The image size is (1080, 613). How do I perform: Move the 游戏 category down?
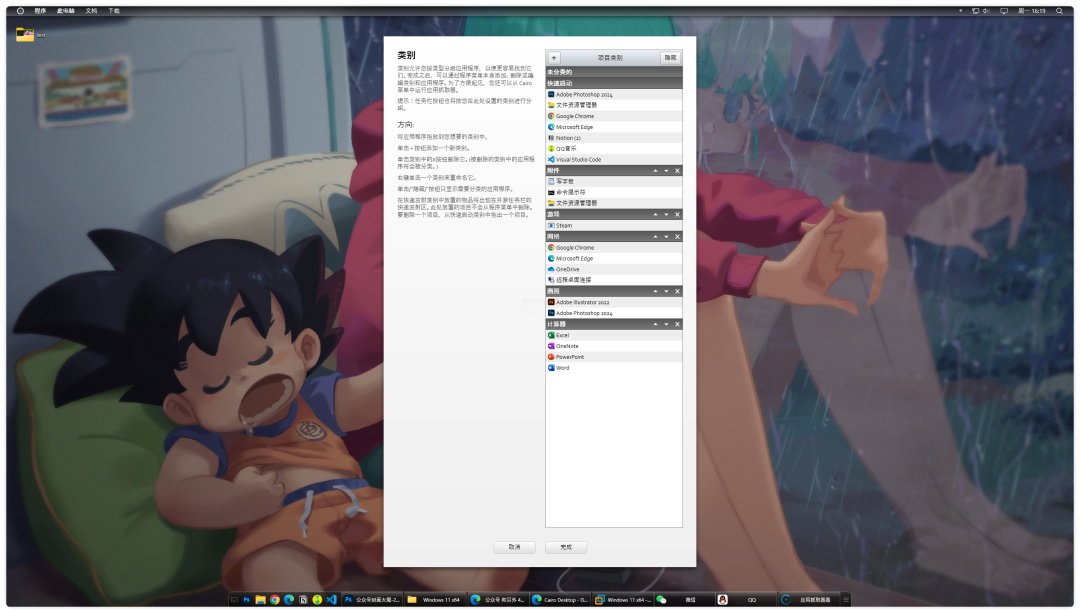[666, 215]
